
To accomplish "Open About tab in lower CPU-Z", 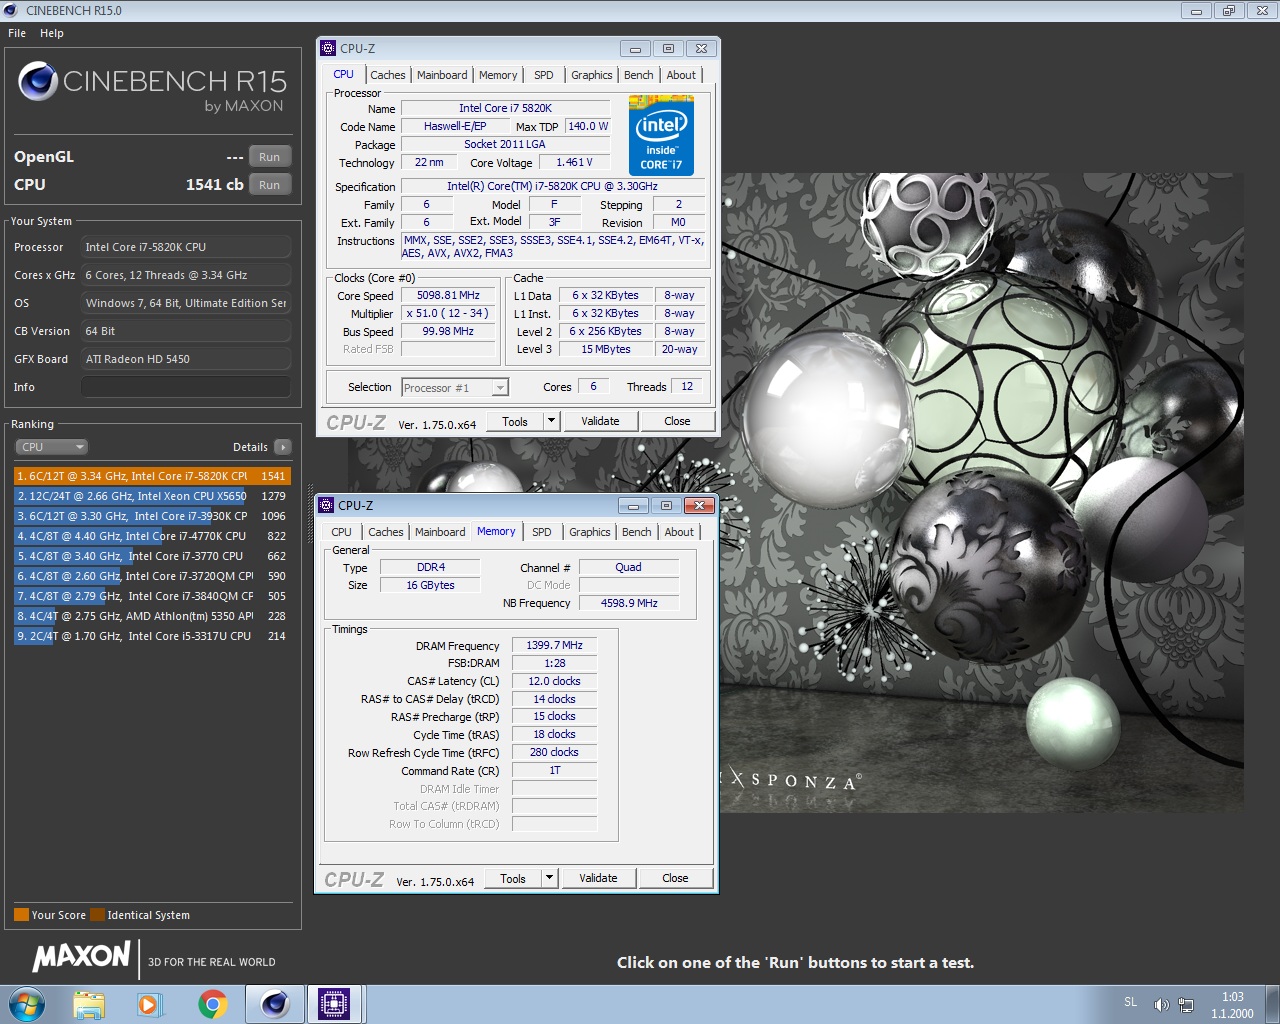I will pyautogui.click(x=679, y=532).
